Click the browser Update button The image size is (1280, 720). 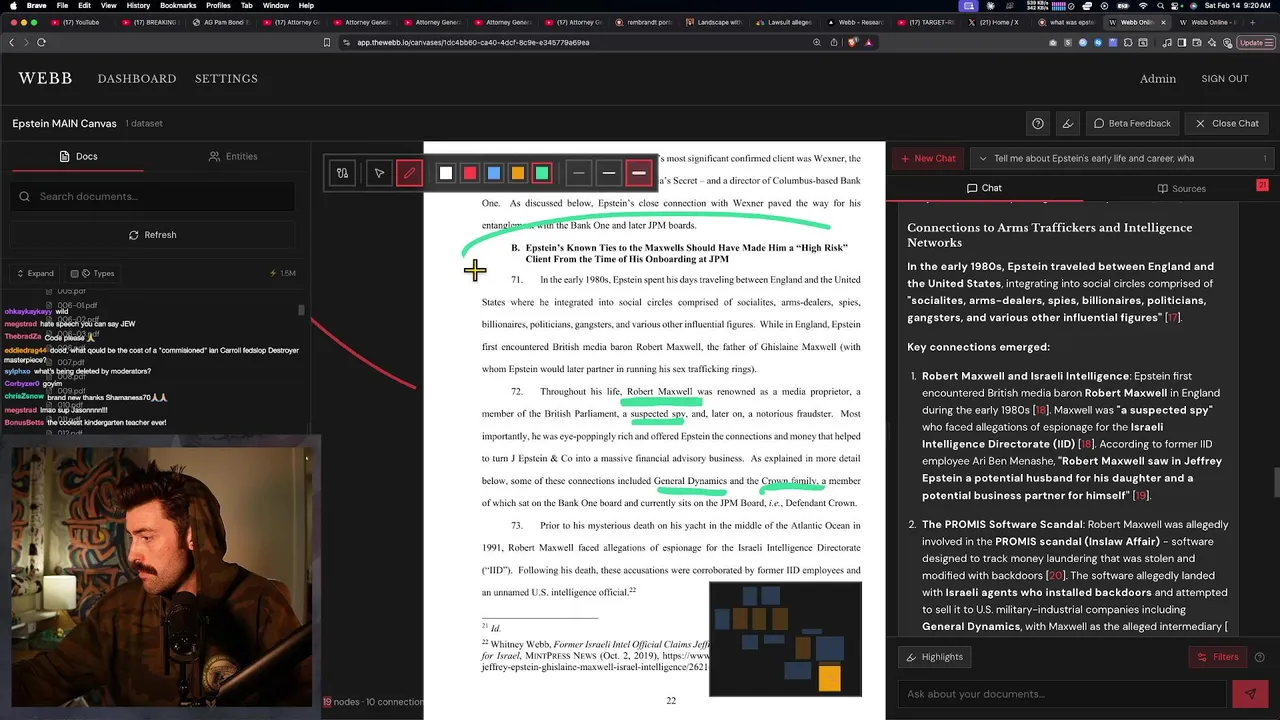1254,42
